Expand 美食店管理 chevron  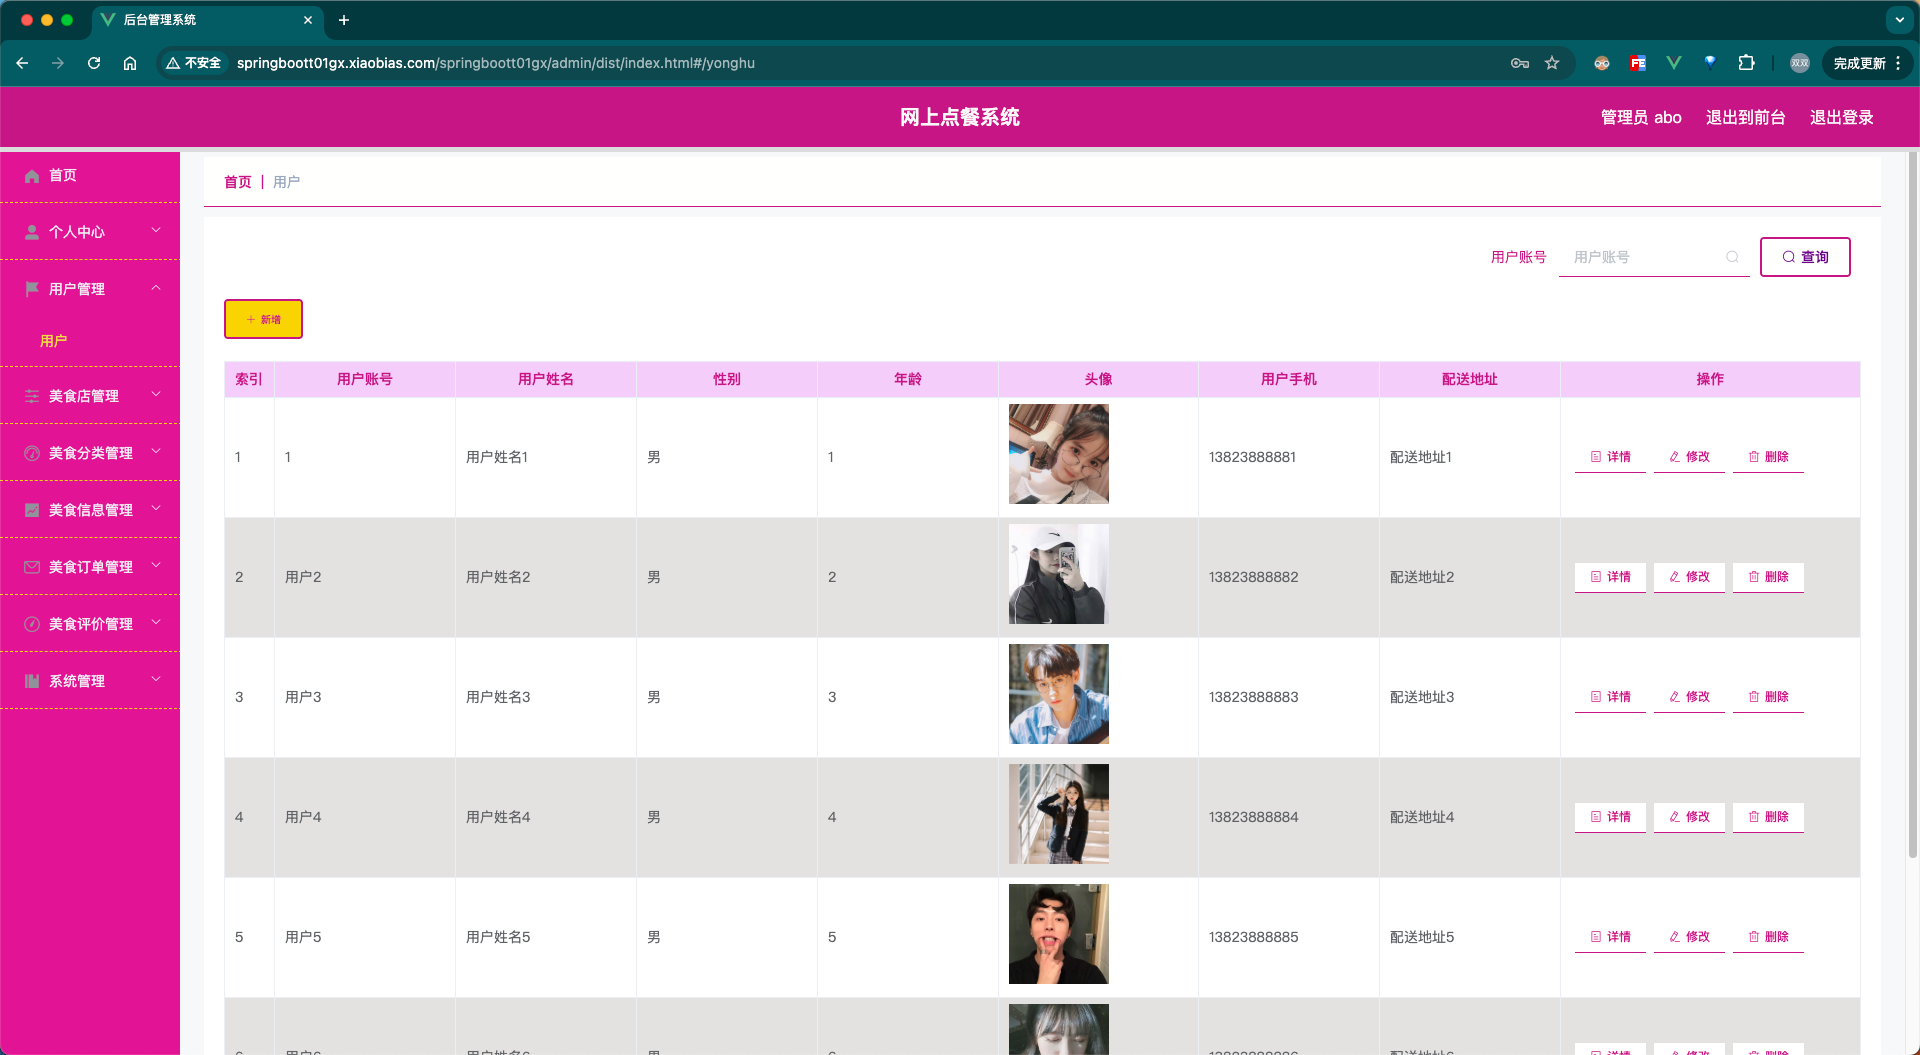point(156,395)
